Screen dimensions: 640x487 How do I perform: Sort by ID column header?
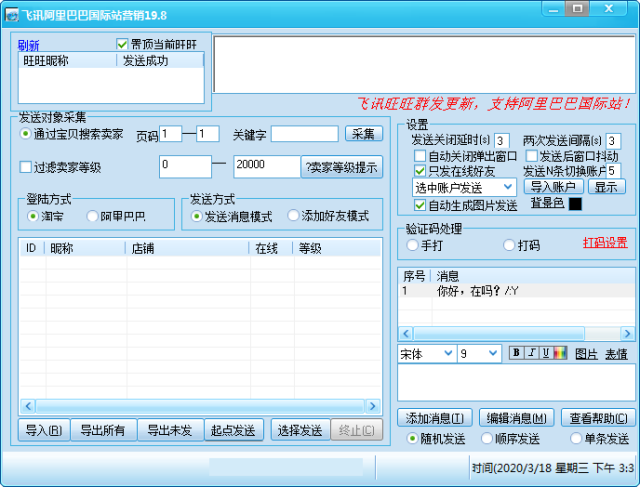pos(32,248)
